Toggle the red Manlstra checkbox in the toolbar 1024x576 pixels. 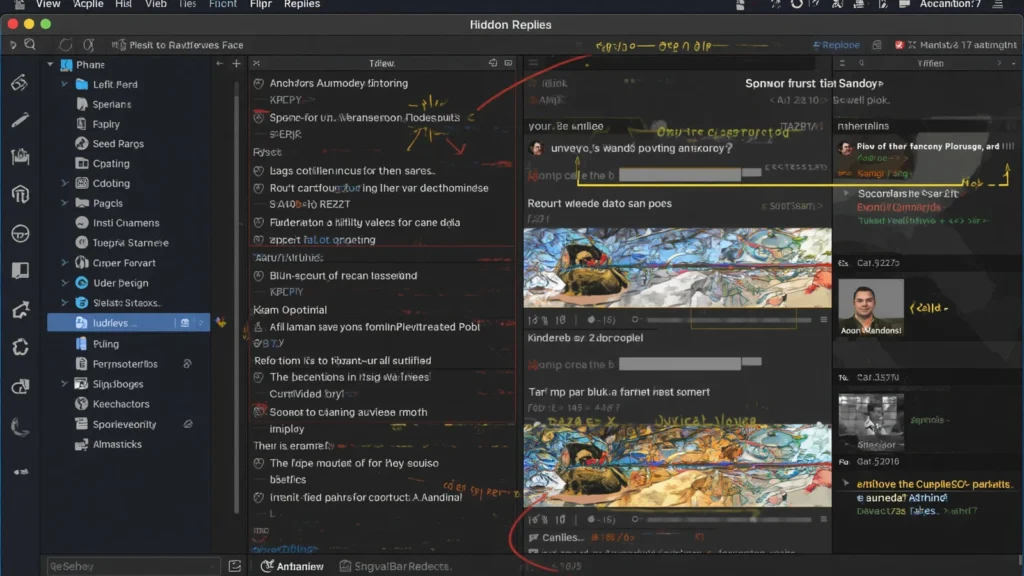pyautogui.click(x=899, y=45)
